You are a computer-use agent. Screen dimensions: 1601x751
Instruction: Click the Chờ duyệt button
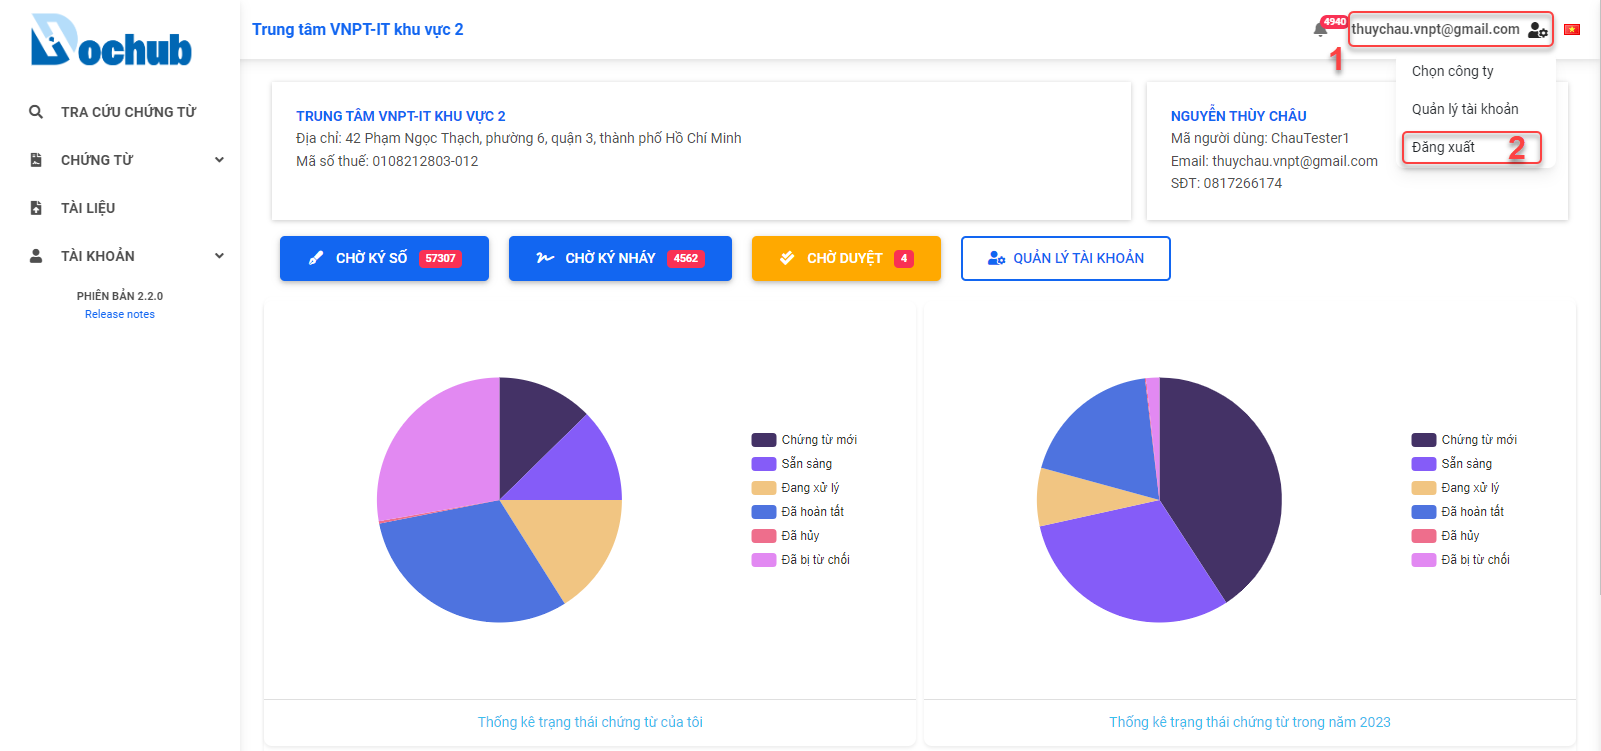pyautogui.click(x=846, y=258)
